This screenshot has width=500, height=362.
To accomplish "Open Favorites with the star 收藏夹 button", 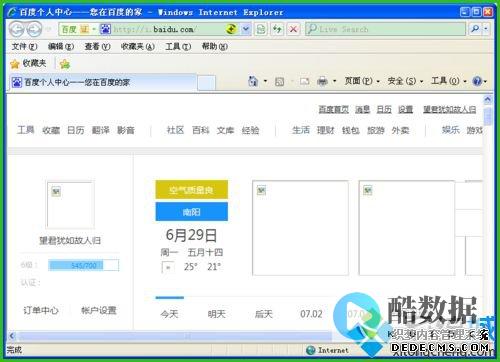I will pyautogui.click(x=28, y=63).
